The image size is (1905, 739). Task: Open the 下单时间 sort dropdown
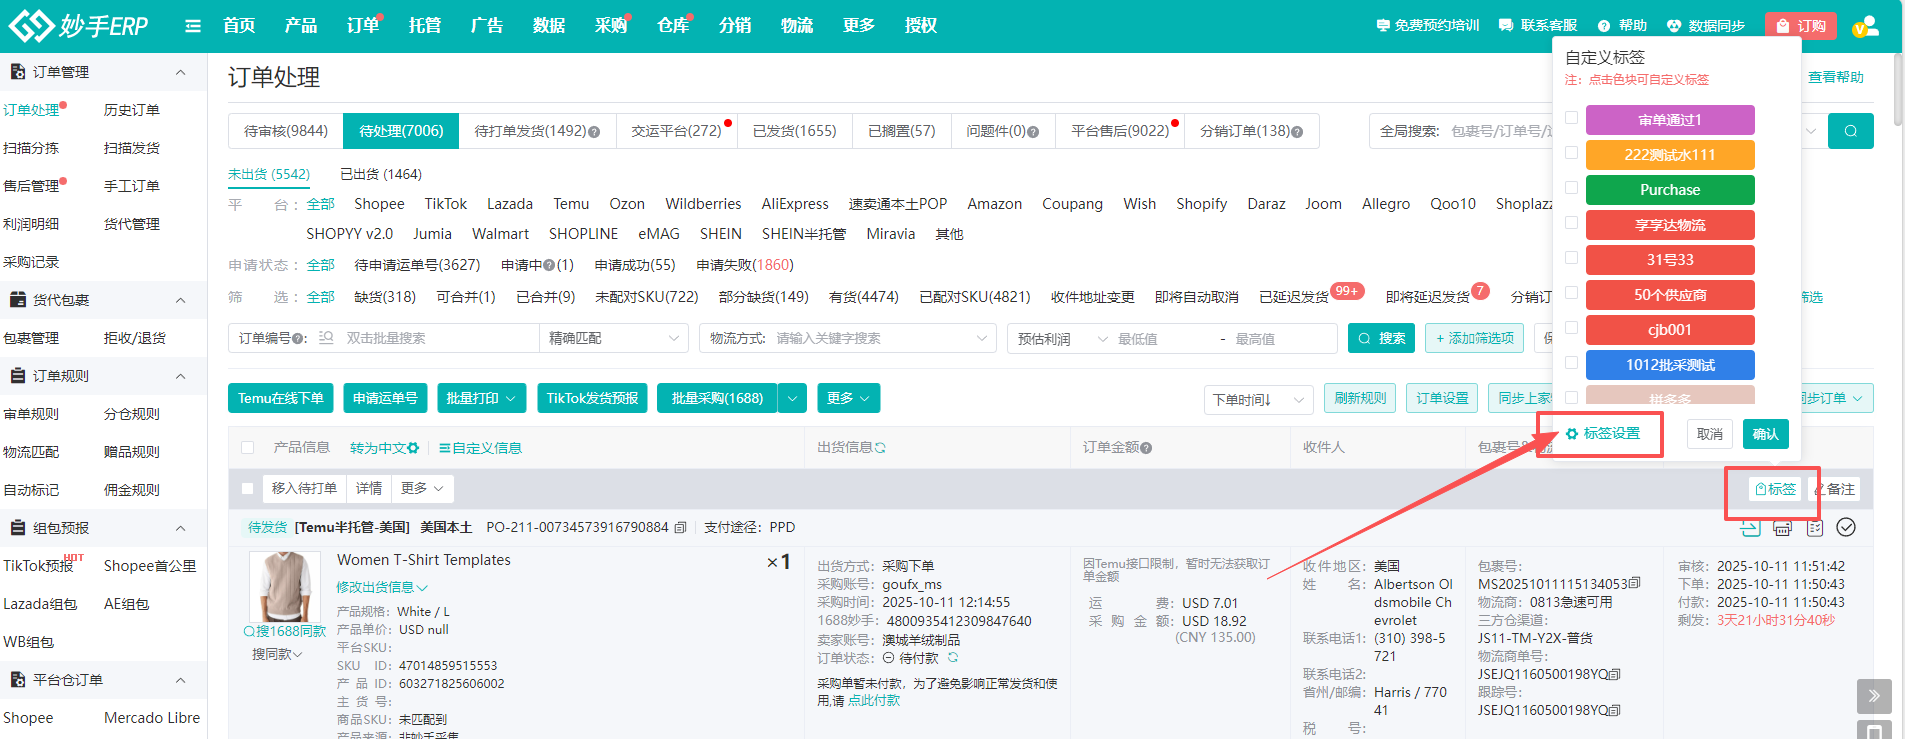[1258, 399]
